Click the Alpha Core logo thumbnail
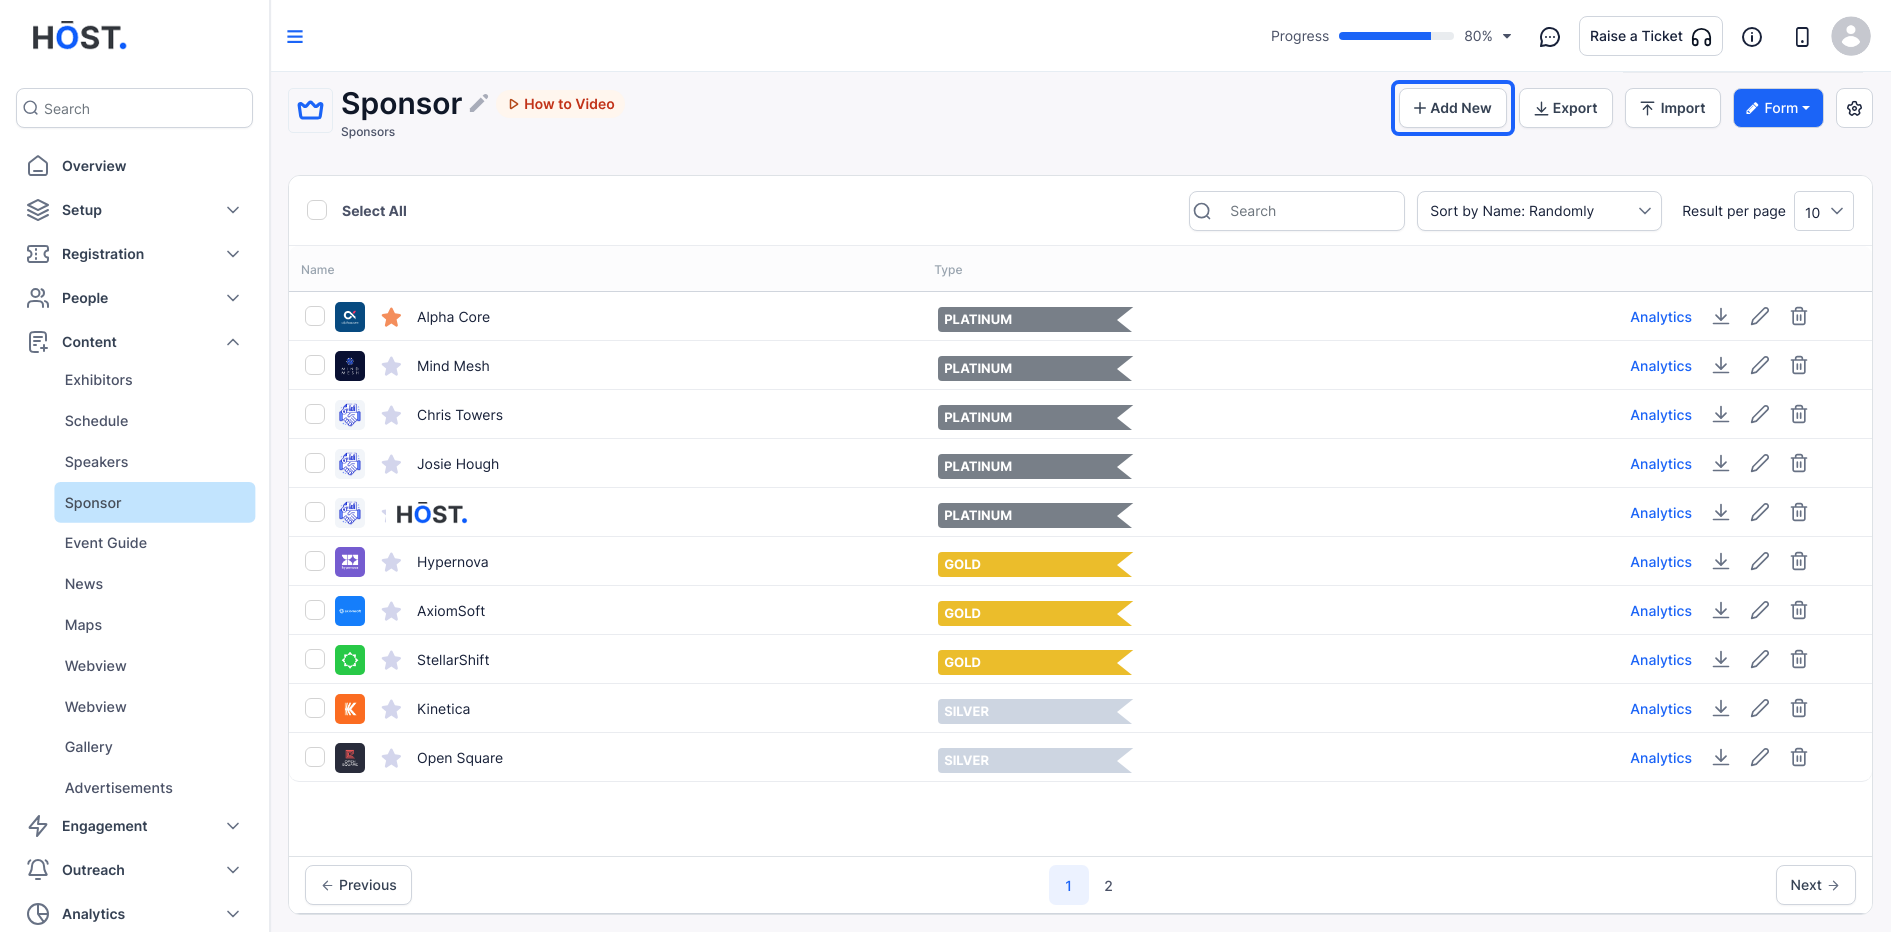The width and height of the screenshot is (1891, 932). (350, 317)
